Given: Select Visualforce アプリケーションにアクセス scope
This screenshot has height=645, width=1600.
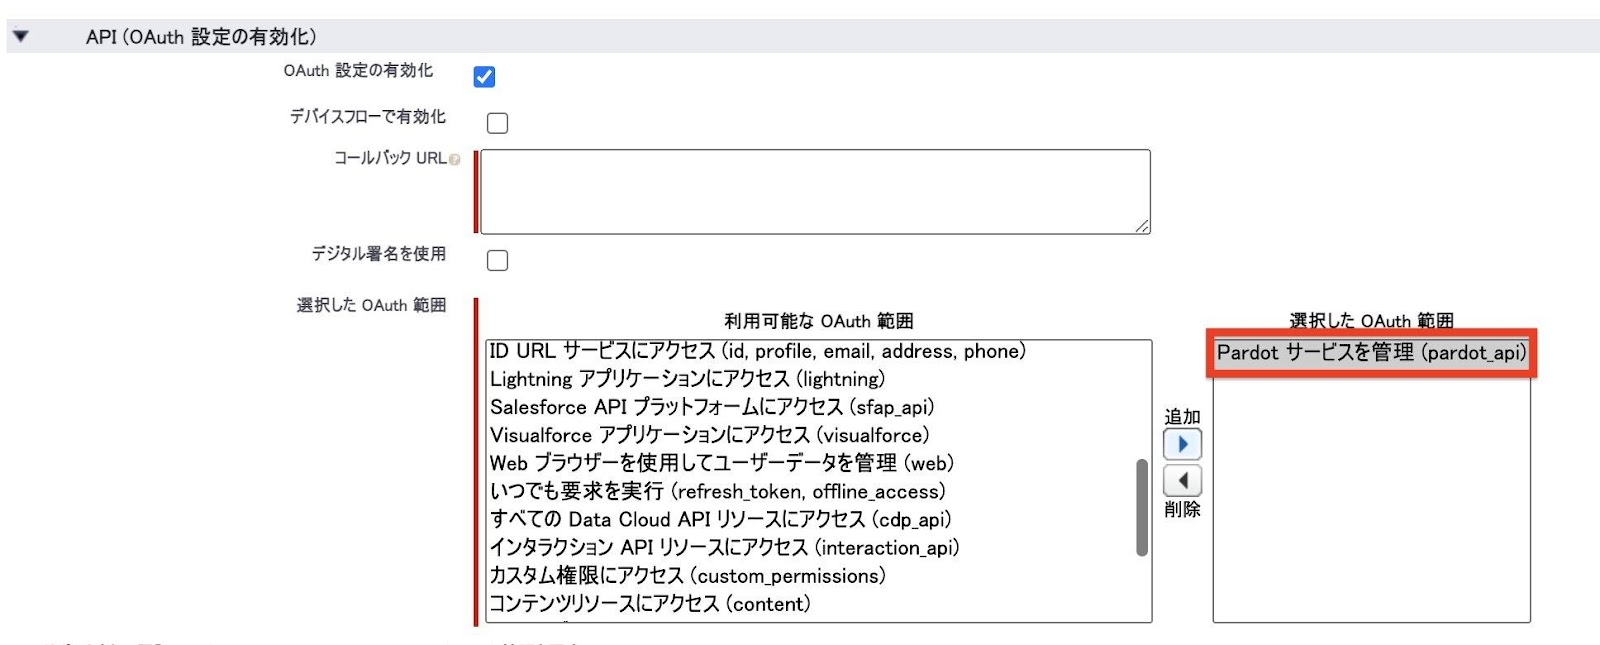Looking at the screenshot, I should coord(810,435).
